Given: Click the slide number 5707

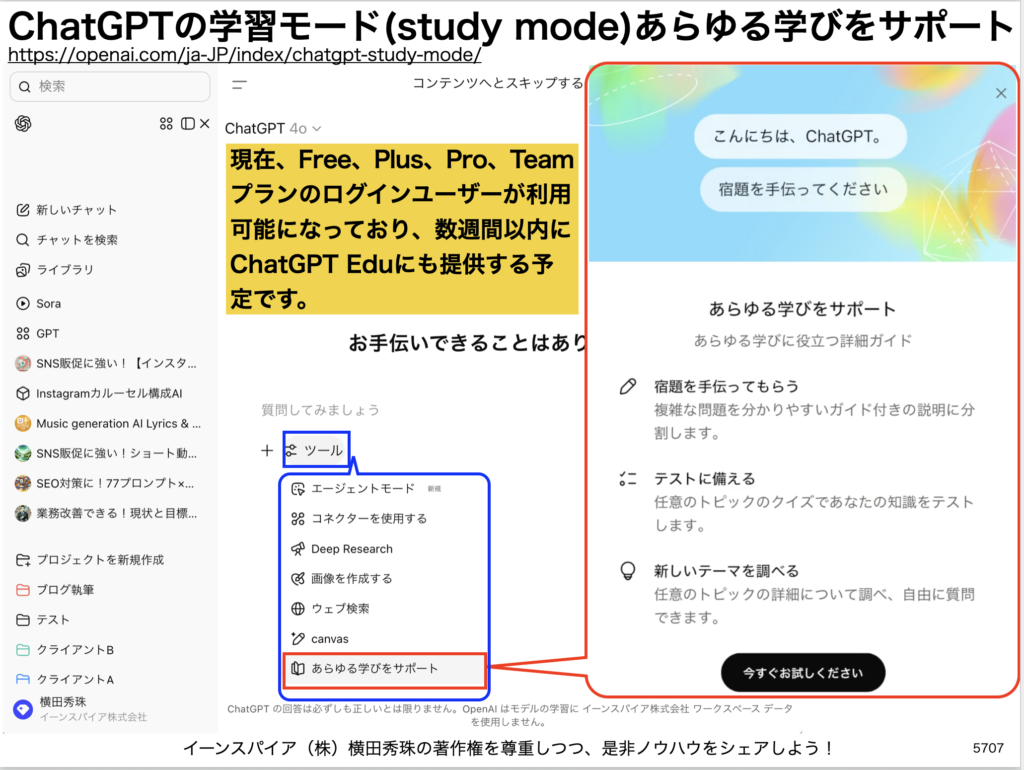Looking at the screenshot, I should pos(988,748).
